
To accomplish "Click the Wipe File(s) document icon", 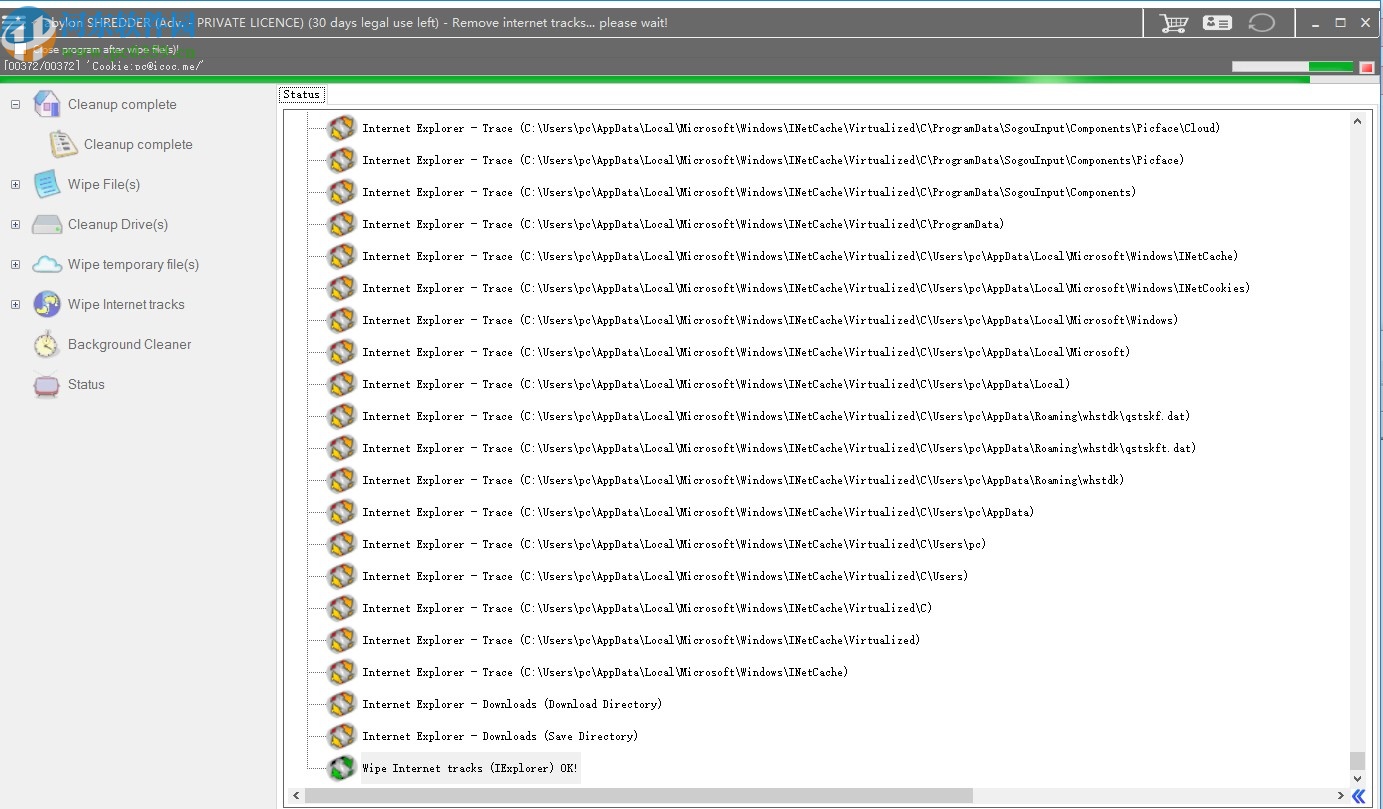I will pos(47,184).
